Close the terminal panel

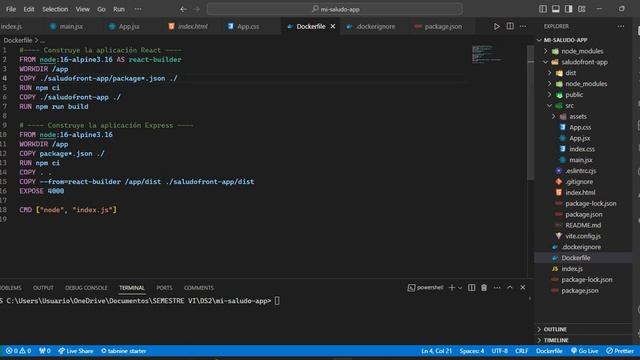tap(522, 288)
